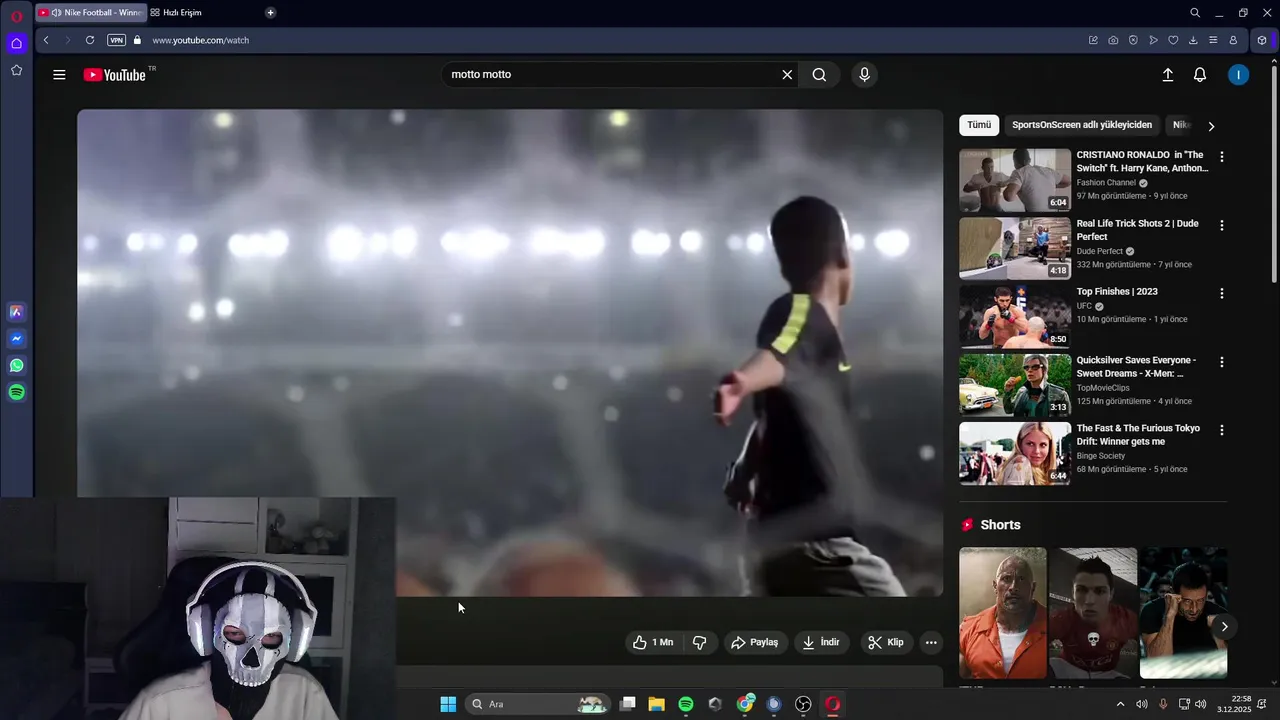Open the Windows Start button

pyautogui.click(x=448, y=704)
